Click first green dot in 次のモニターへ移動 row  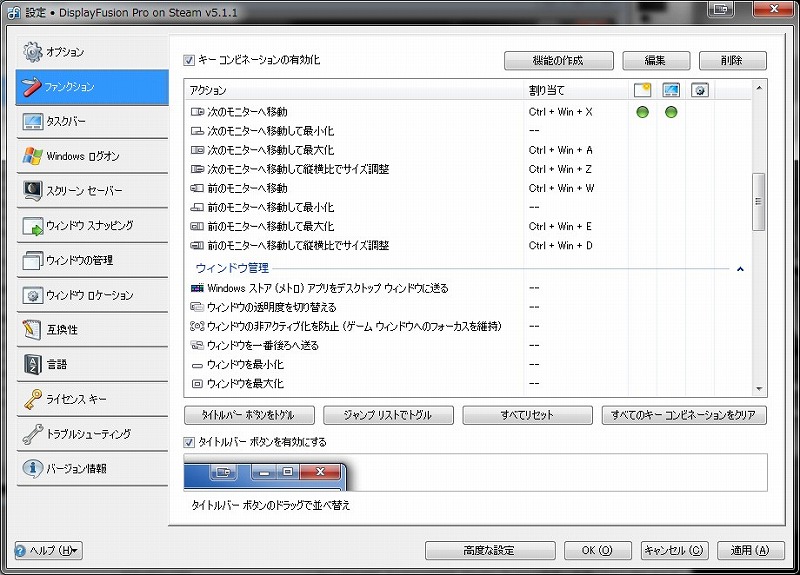[642, 112]
